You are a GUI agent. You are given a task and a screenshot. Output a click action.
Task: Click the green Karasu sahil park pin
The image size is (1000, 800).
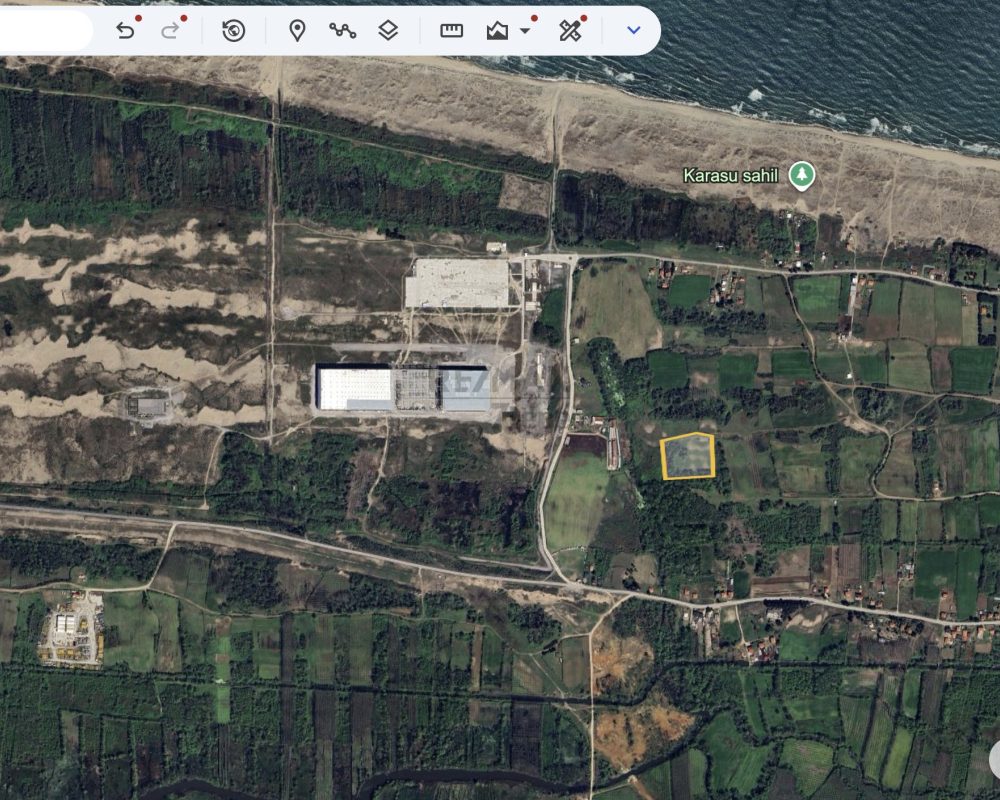pyautogui.click(x=802, y=175)
